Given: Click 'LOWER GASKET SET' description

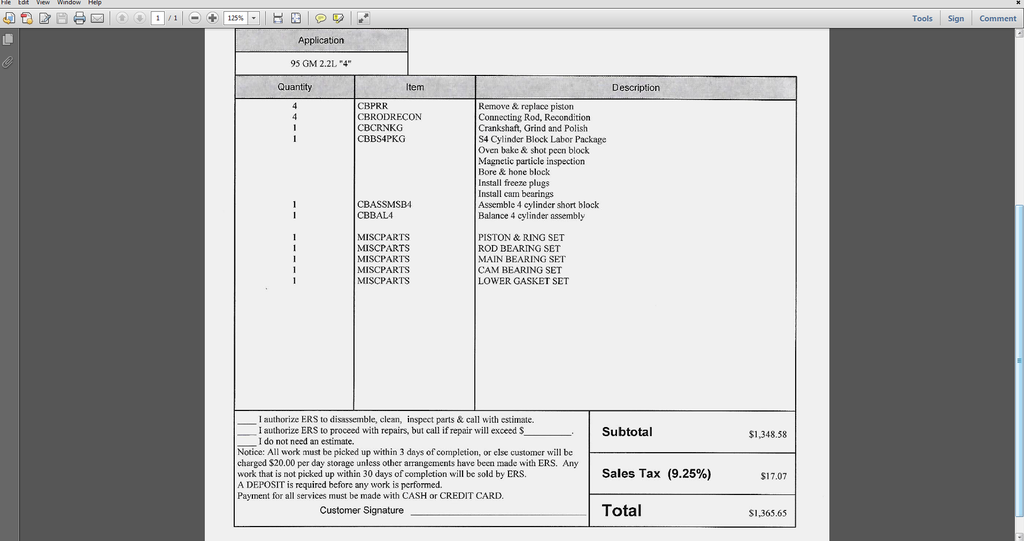Looking at the screenshot, I should (x=523, y=281).
